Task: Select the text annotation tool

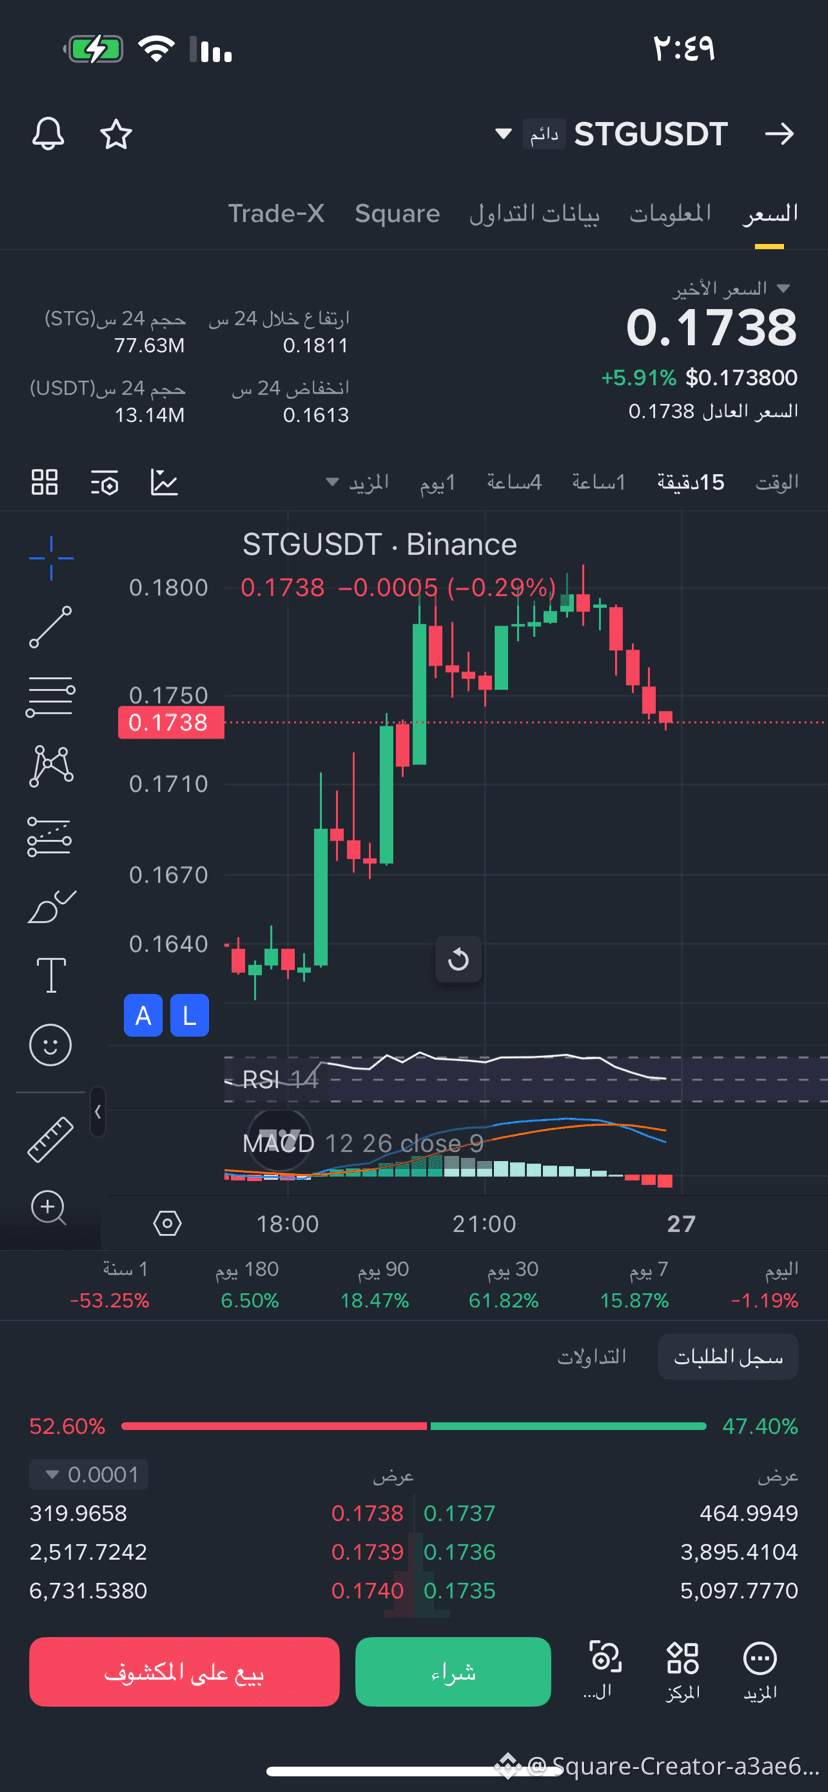Action: (x=51, y=975)
